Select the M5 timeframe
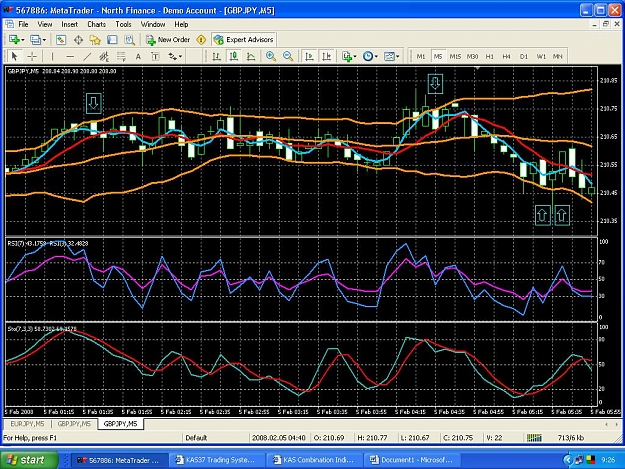This screenshot has width=625, height=469. [438, 57]
